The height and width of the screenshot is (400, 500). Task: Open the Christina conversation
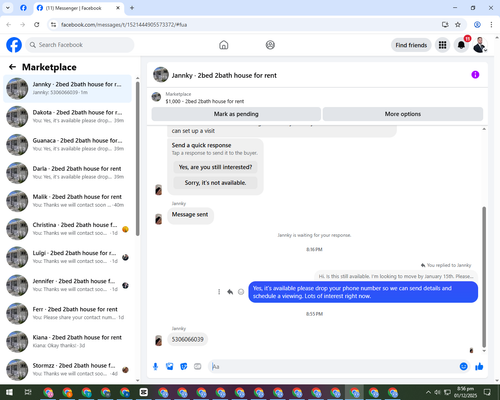tap(67, 229)
